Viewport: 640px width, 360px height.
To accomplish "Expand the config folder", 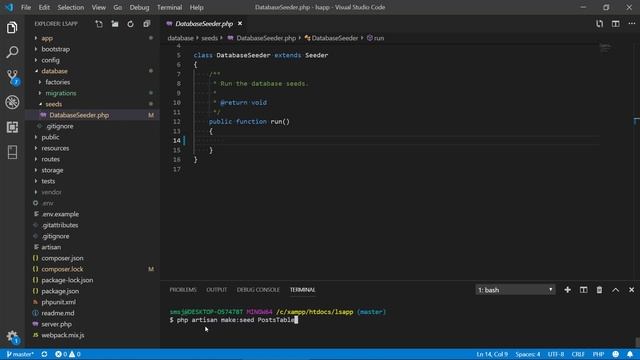I will [x=93, y=60].
